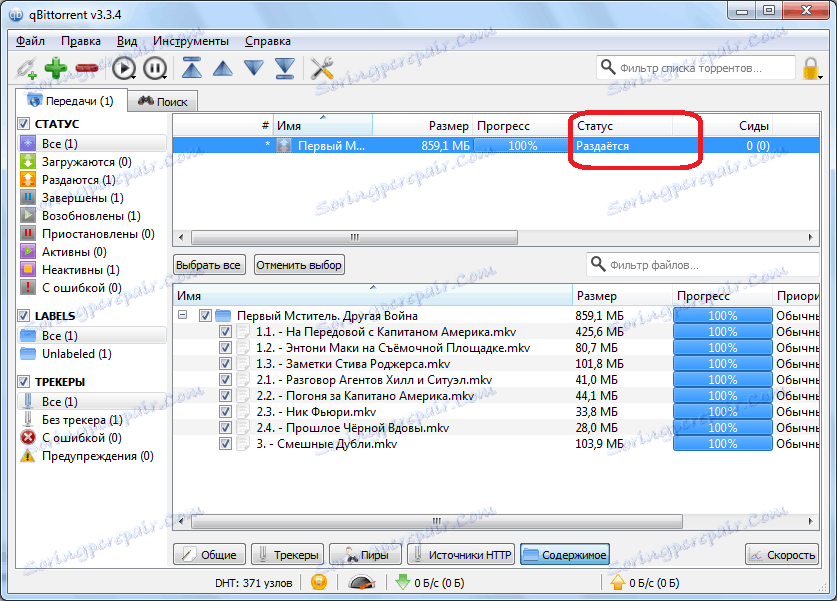Open the Файл menu
Viewport: 837px width, 601px height.
30,41
